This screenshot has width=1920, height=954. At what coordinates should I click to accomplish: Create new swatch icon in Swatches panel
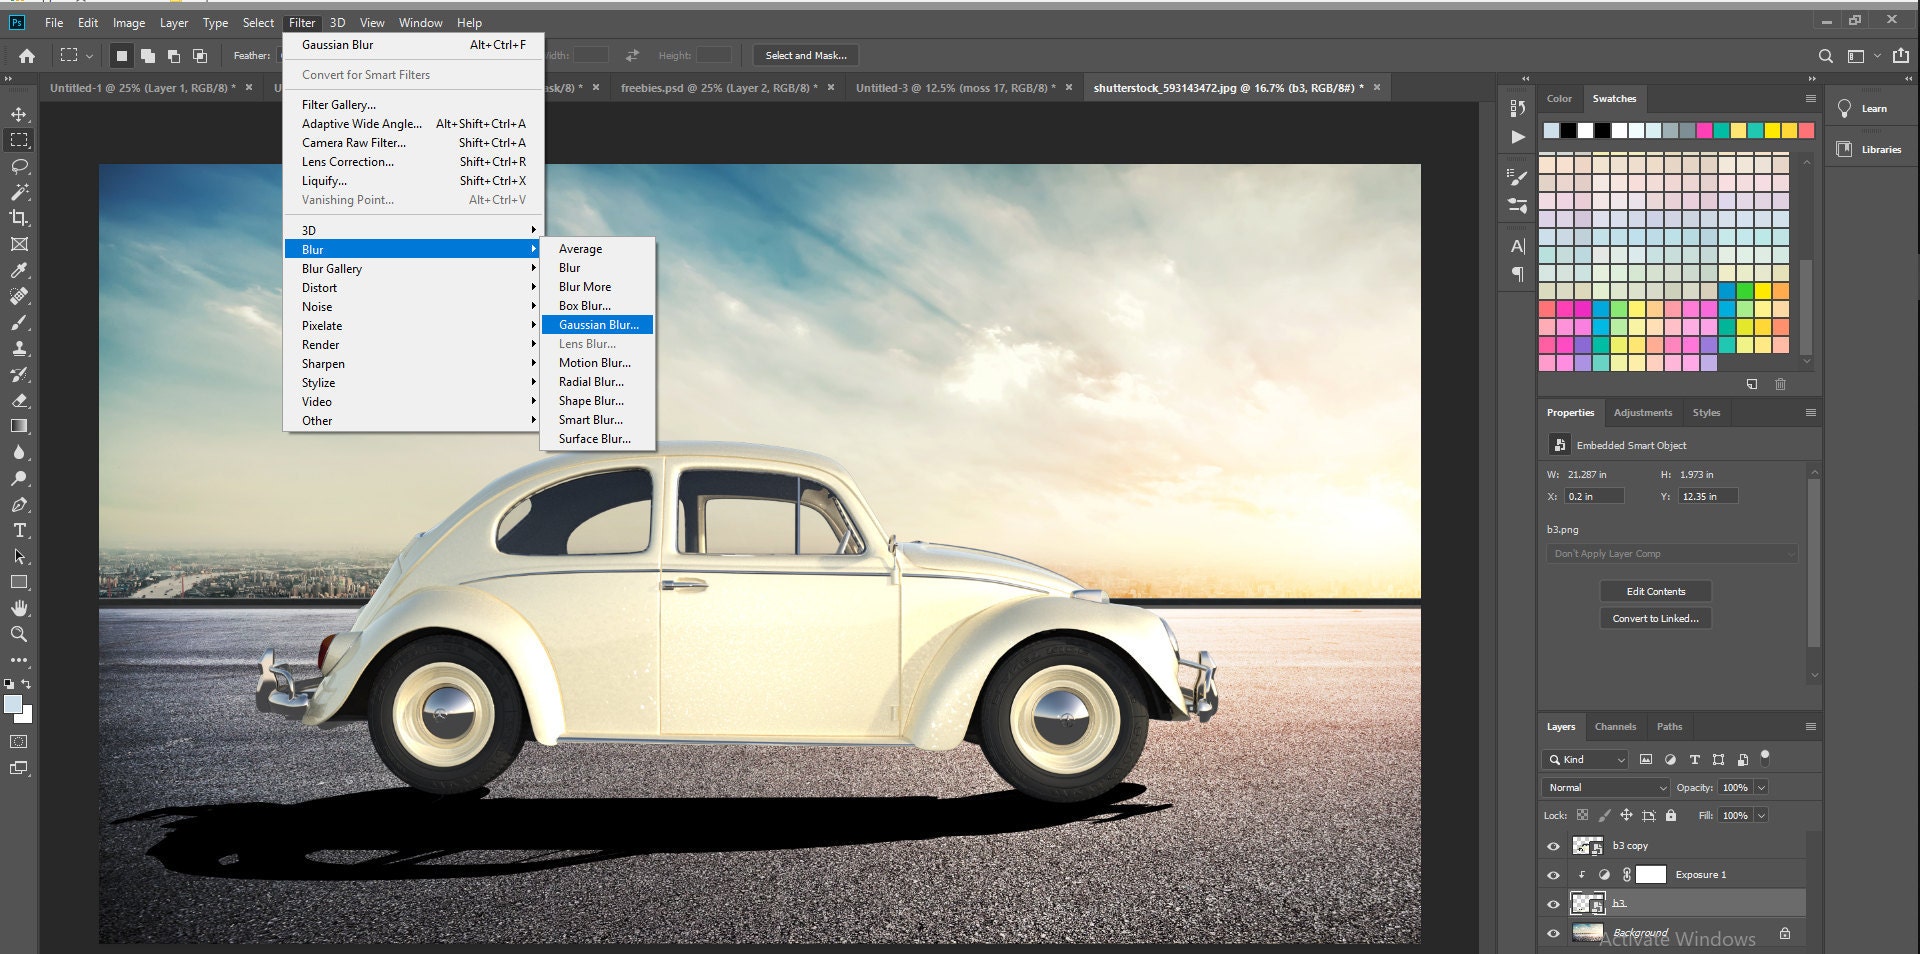pos(1752,384)
